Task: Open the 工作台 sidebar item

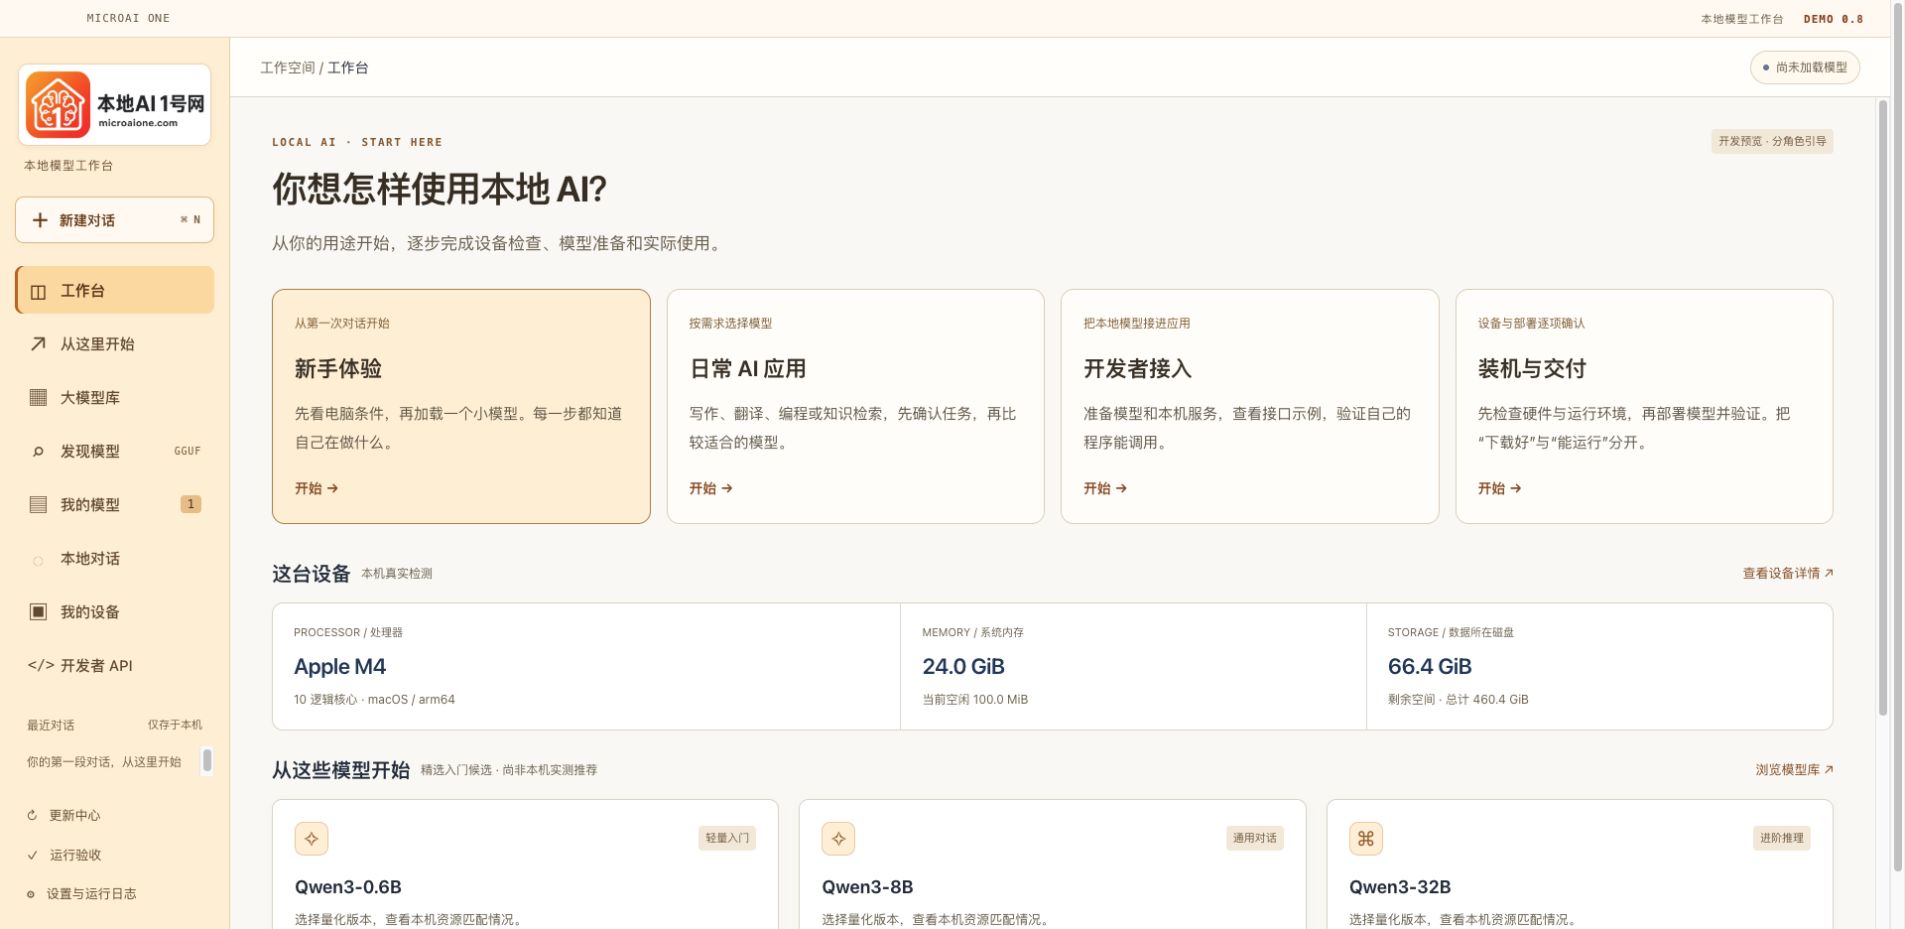Action: [115, 290]
